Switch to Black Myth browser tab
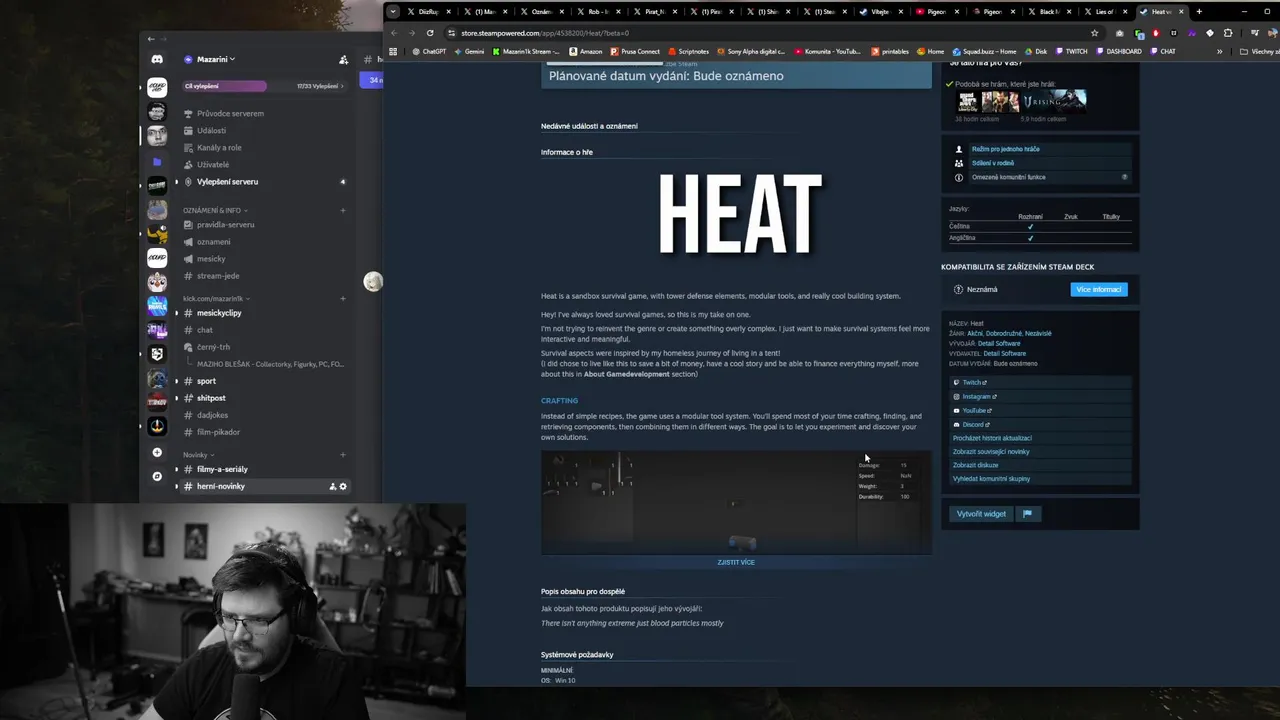This screenshot has height=720, width=1280. (x=1047, y=12)
